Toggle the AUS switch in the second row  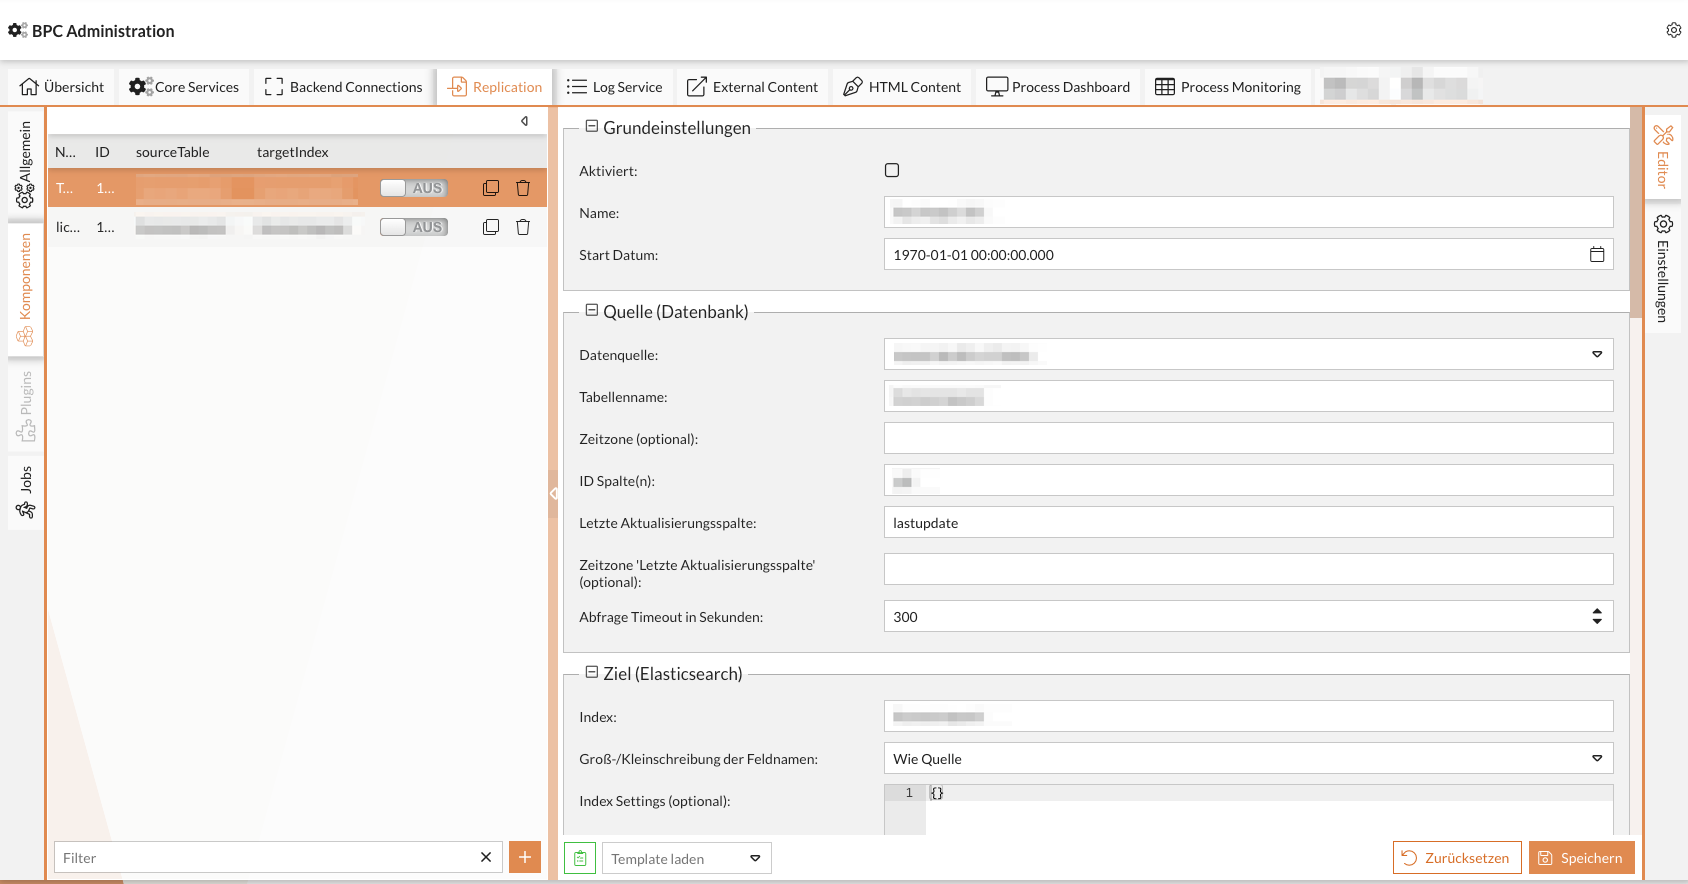pos(414,227)
